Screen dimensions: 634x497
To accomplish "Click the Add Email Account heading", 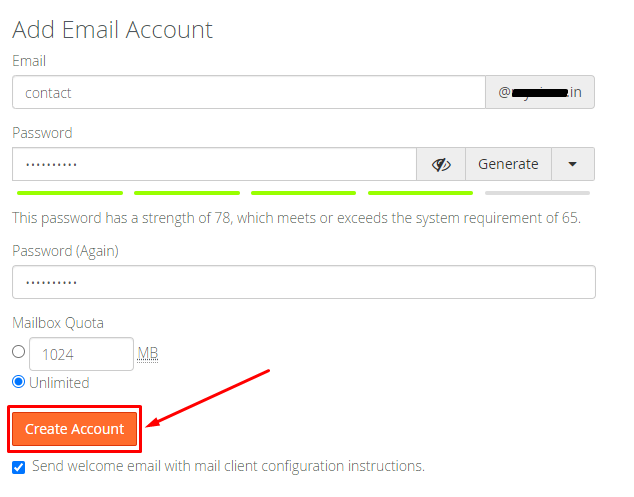I will (x=112, y=30).
